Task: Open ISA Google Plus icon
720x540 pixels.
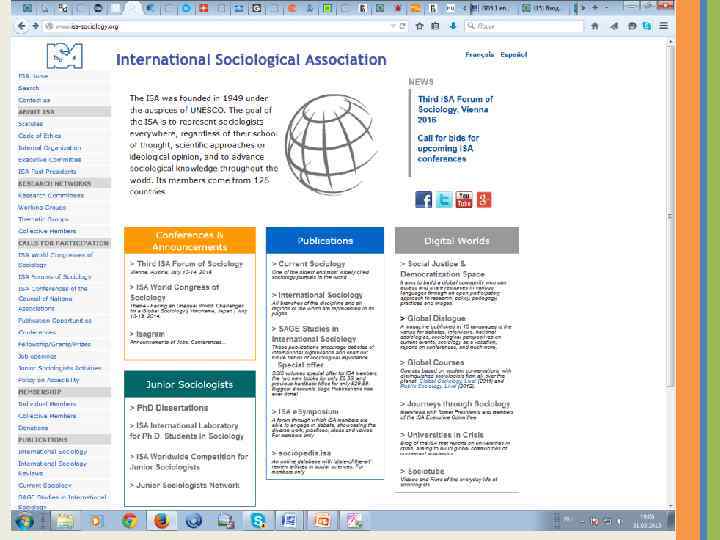Action: click(484, 200)
